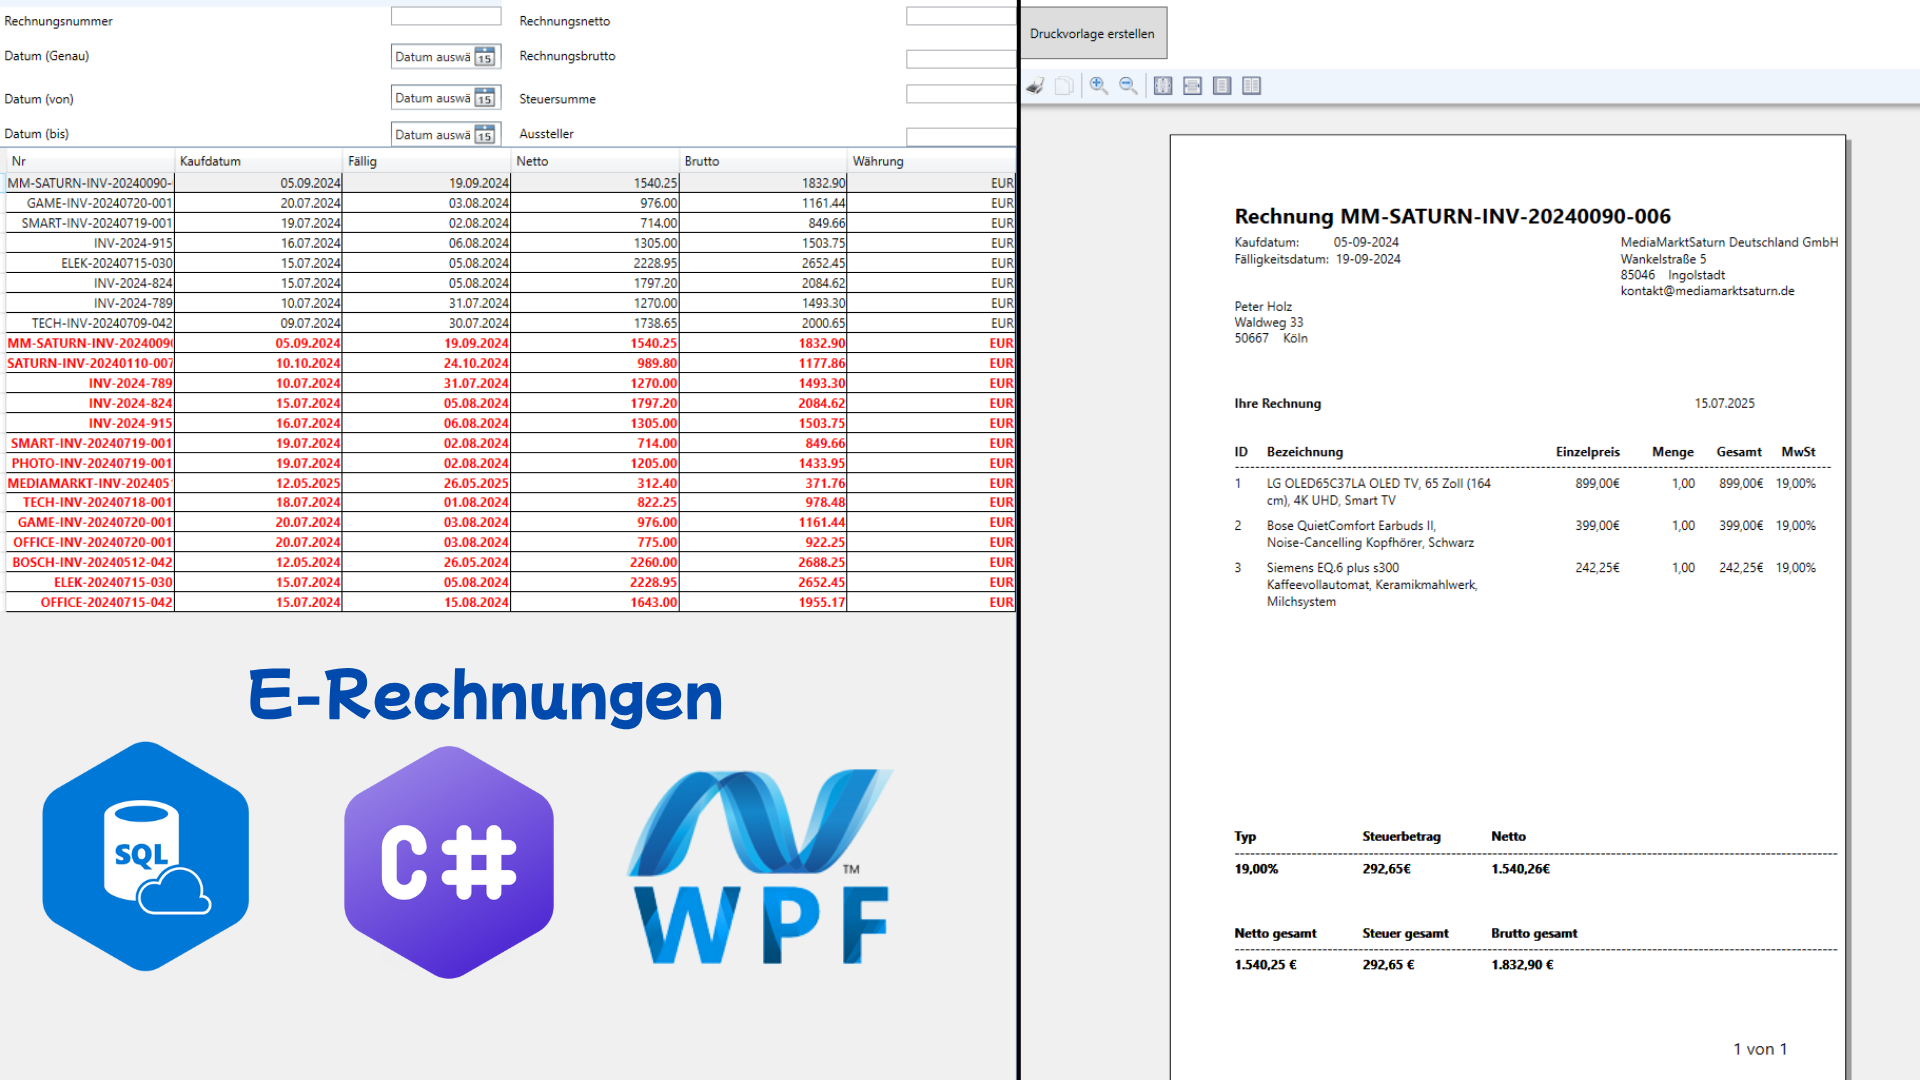Click Brutto cell 1955.17
The height and width of the screenshot is (1080, 1920).
(762, 602)
